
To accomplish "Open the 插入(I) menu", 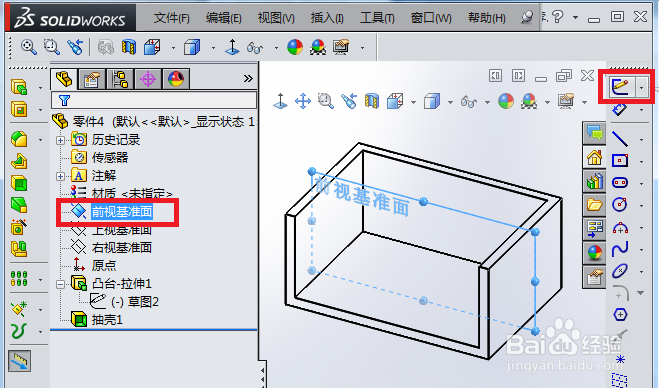I will pyautogui.click(x=327, y=18).
